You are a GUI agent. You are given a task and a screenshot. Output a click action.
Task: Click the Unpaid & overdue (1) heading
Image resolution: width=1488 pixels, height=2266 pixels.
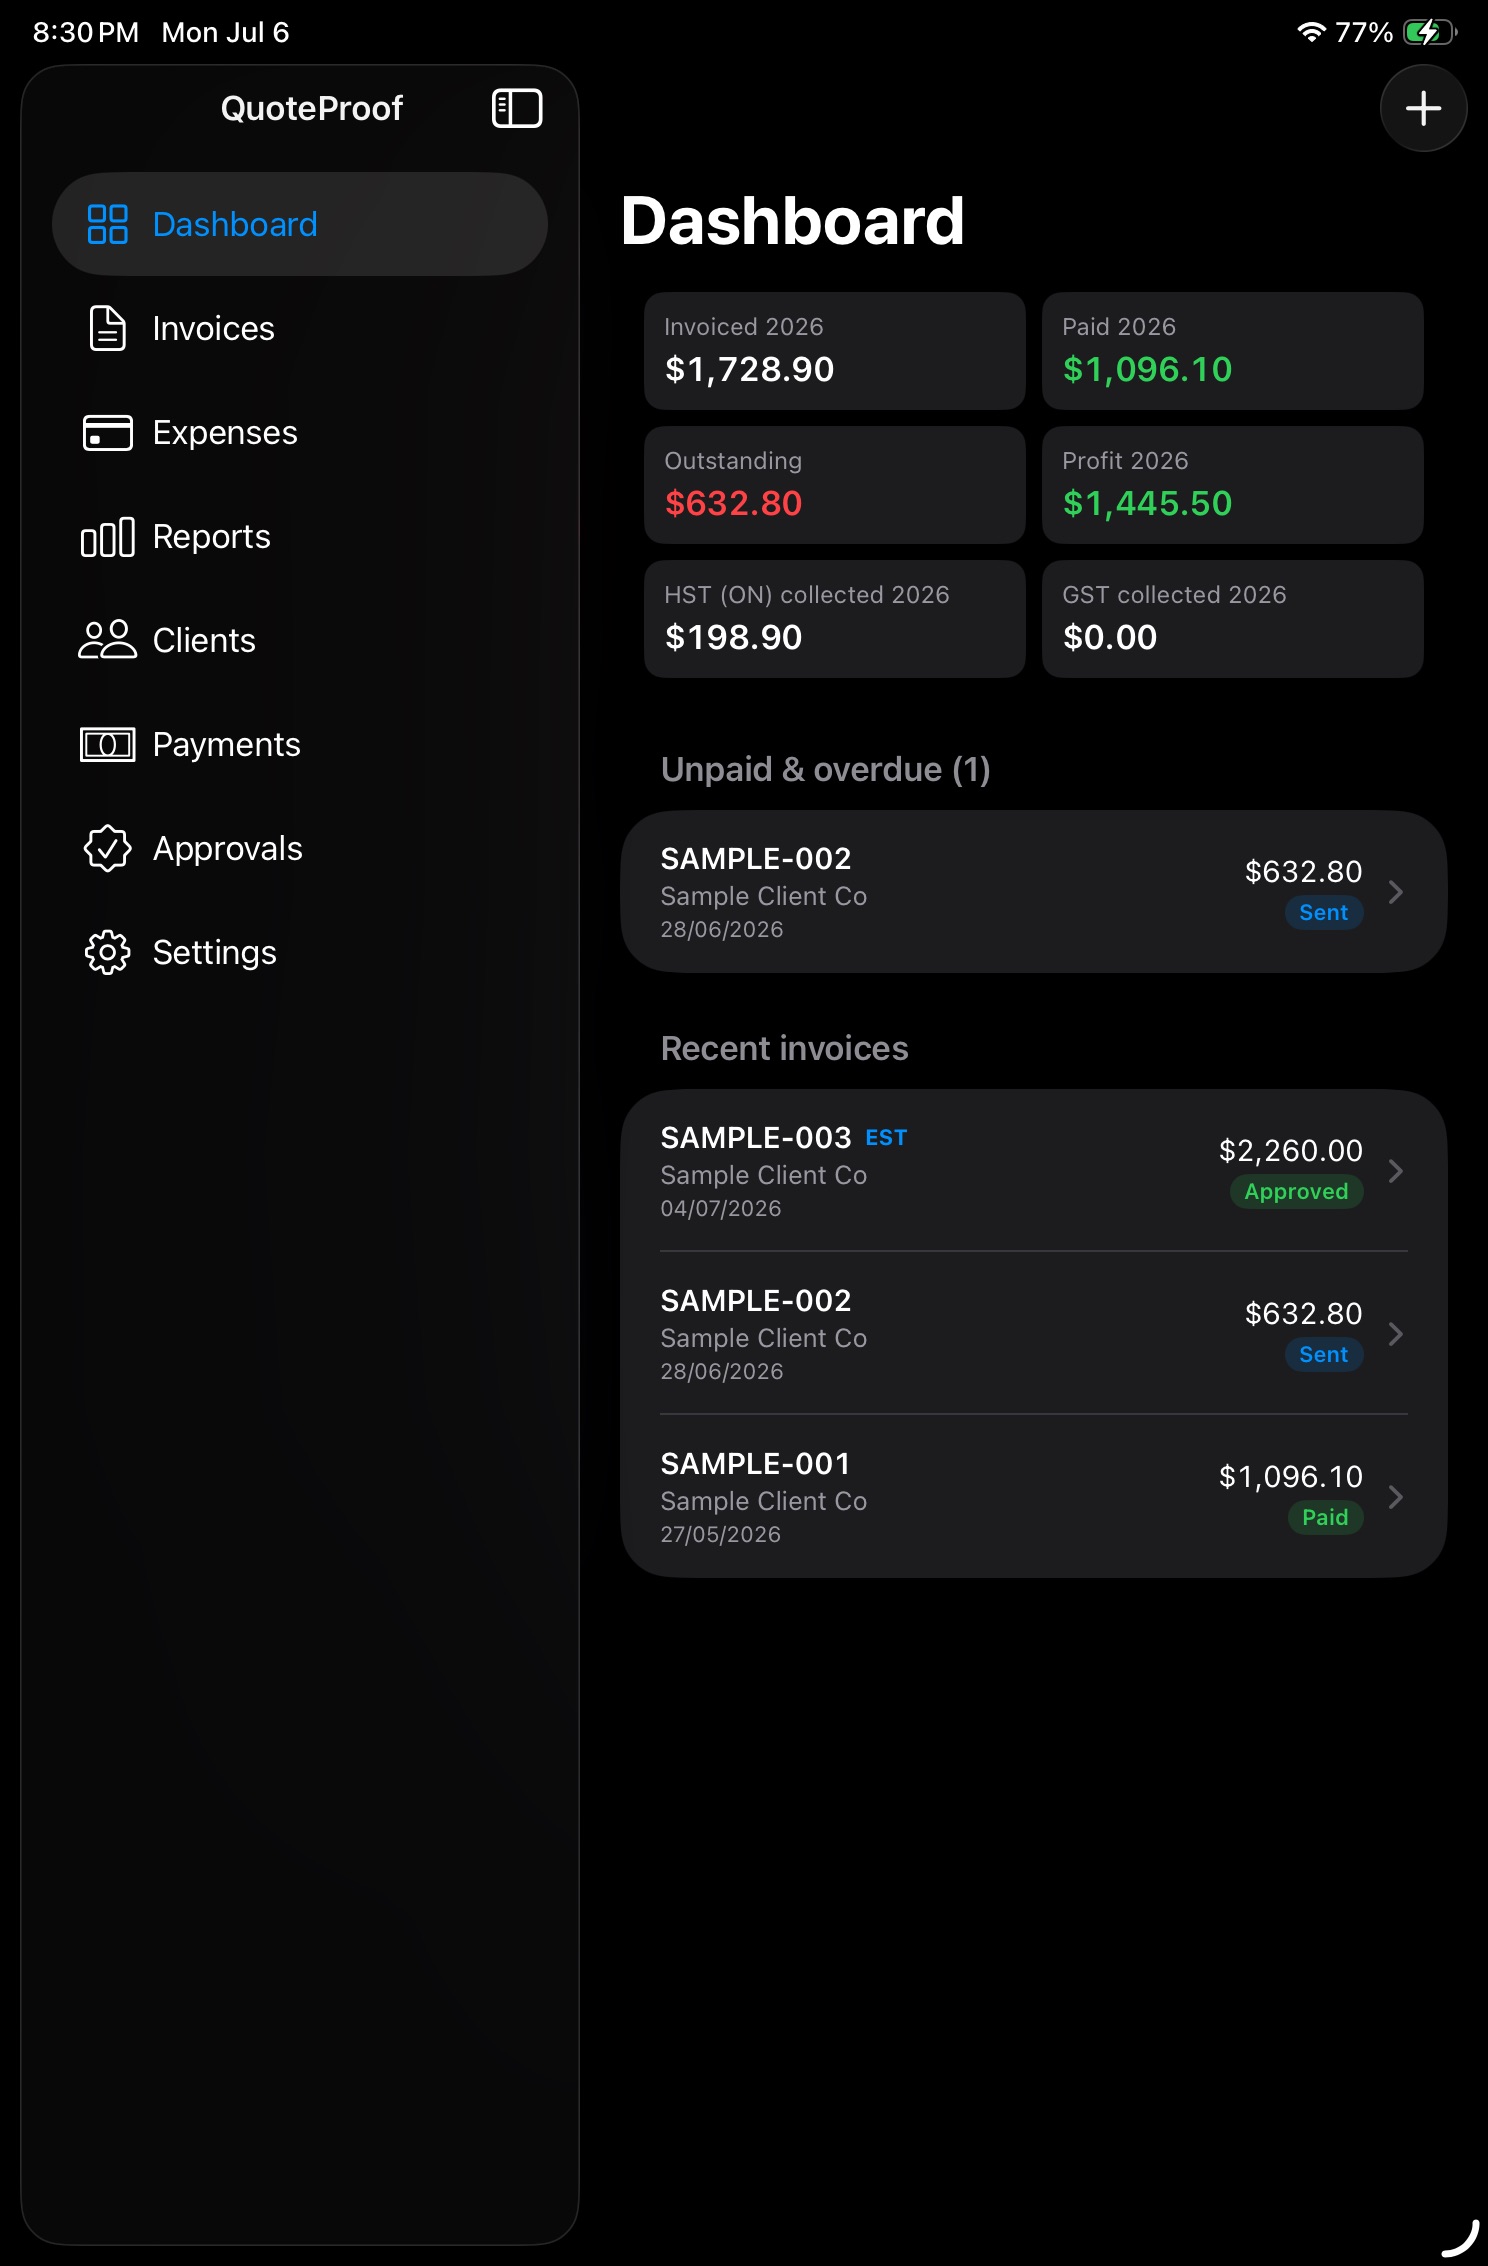[826, 770]
